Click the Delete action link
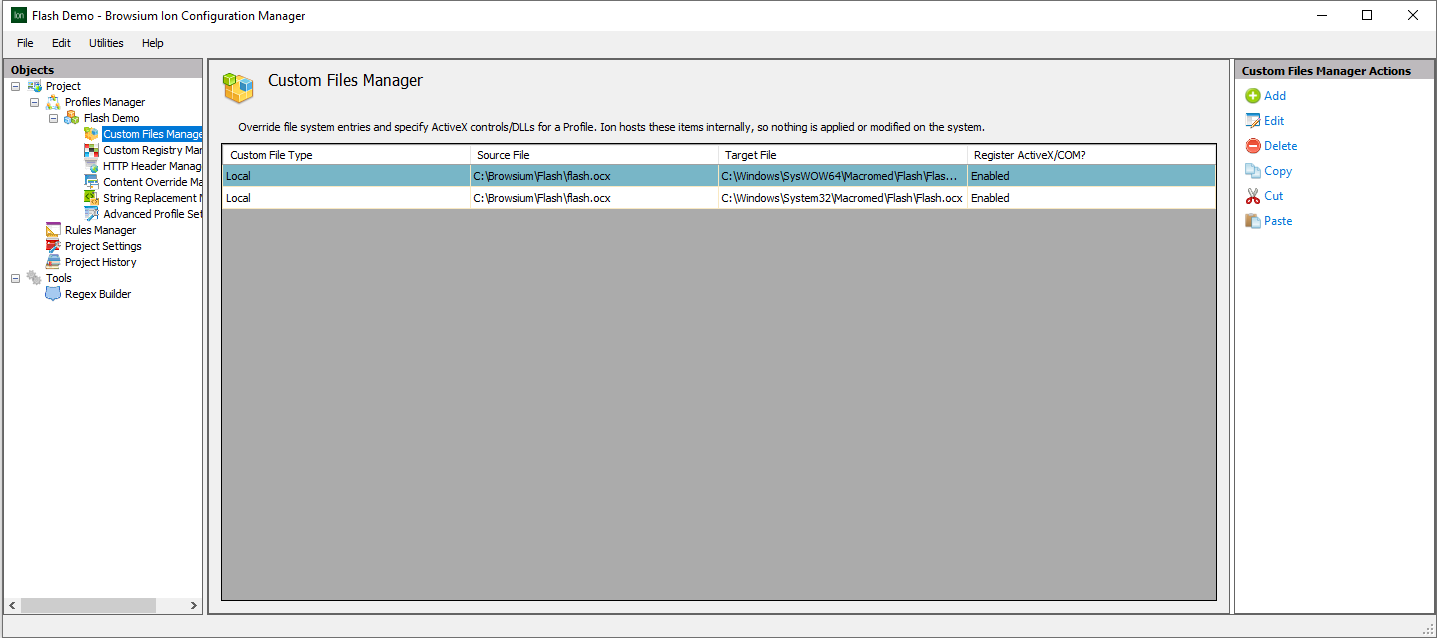This screenshot has height=638, width=1437. [1281, 146]
